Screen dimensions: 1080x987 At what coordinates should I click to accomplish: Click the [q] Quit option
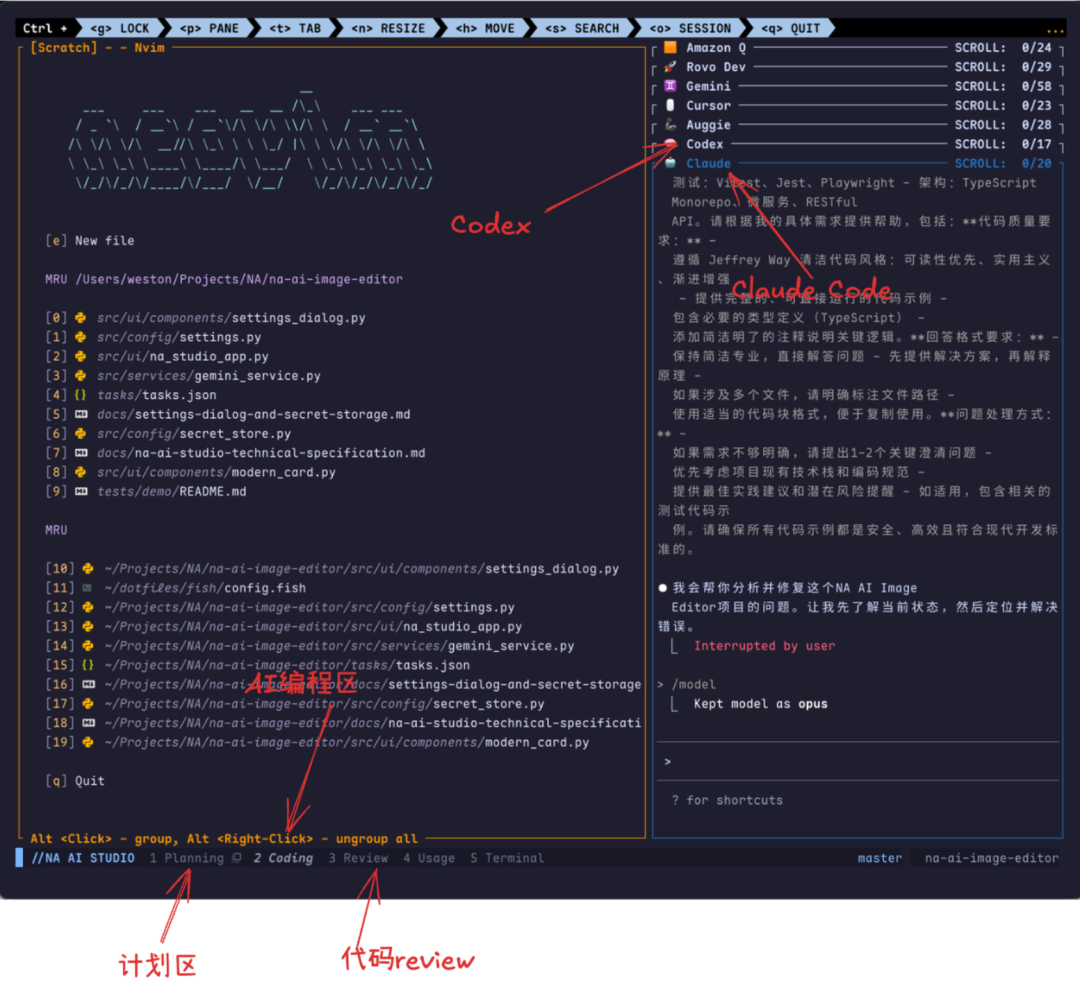point(75,780)
